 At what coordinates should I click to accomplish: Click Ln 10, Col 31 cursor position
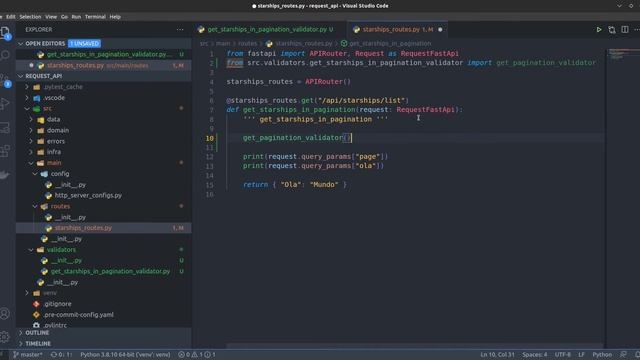(497, 354)
